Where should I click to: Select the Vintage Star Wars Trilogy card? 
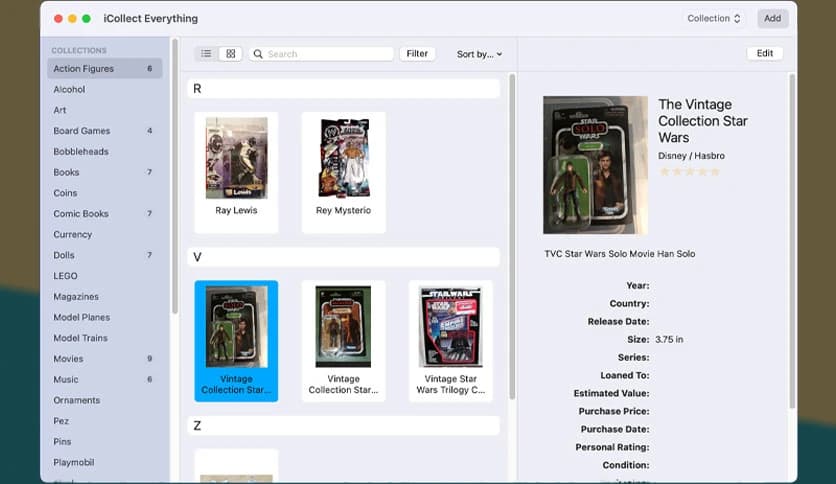click(x=451, y=341)
